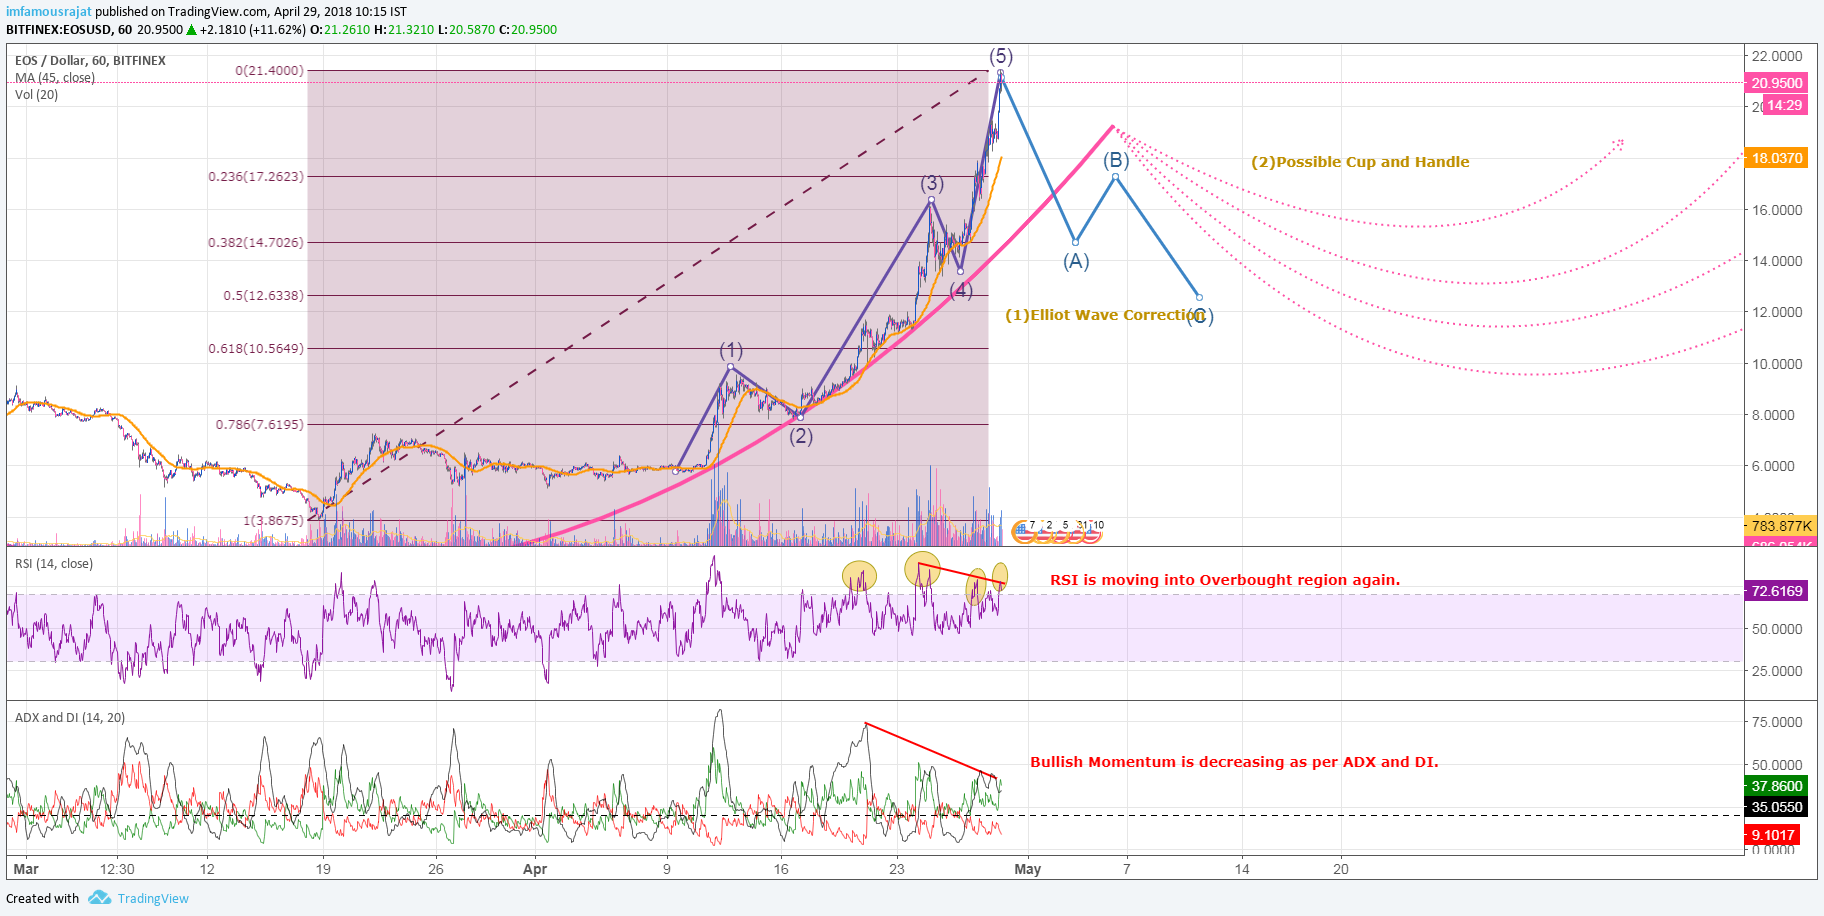Click the 783.877K volume label
Image resolution: width=1824 pixels, height=916 pixels.
(x=1781, y=526)
